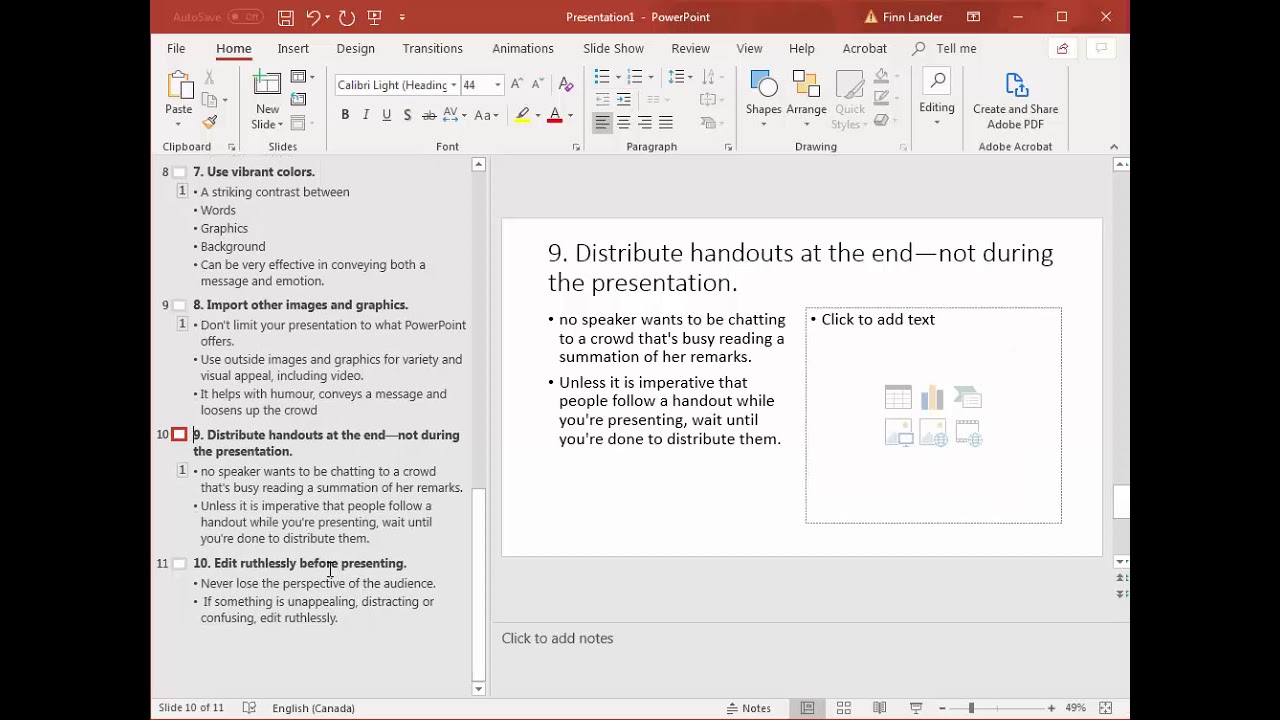Switch to Reading view
The image size is (1280, 720).
click(x=879, y=708)
